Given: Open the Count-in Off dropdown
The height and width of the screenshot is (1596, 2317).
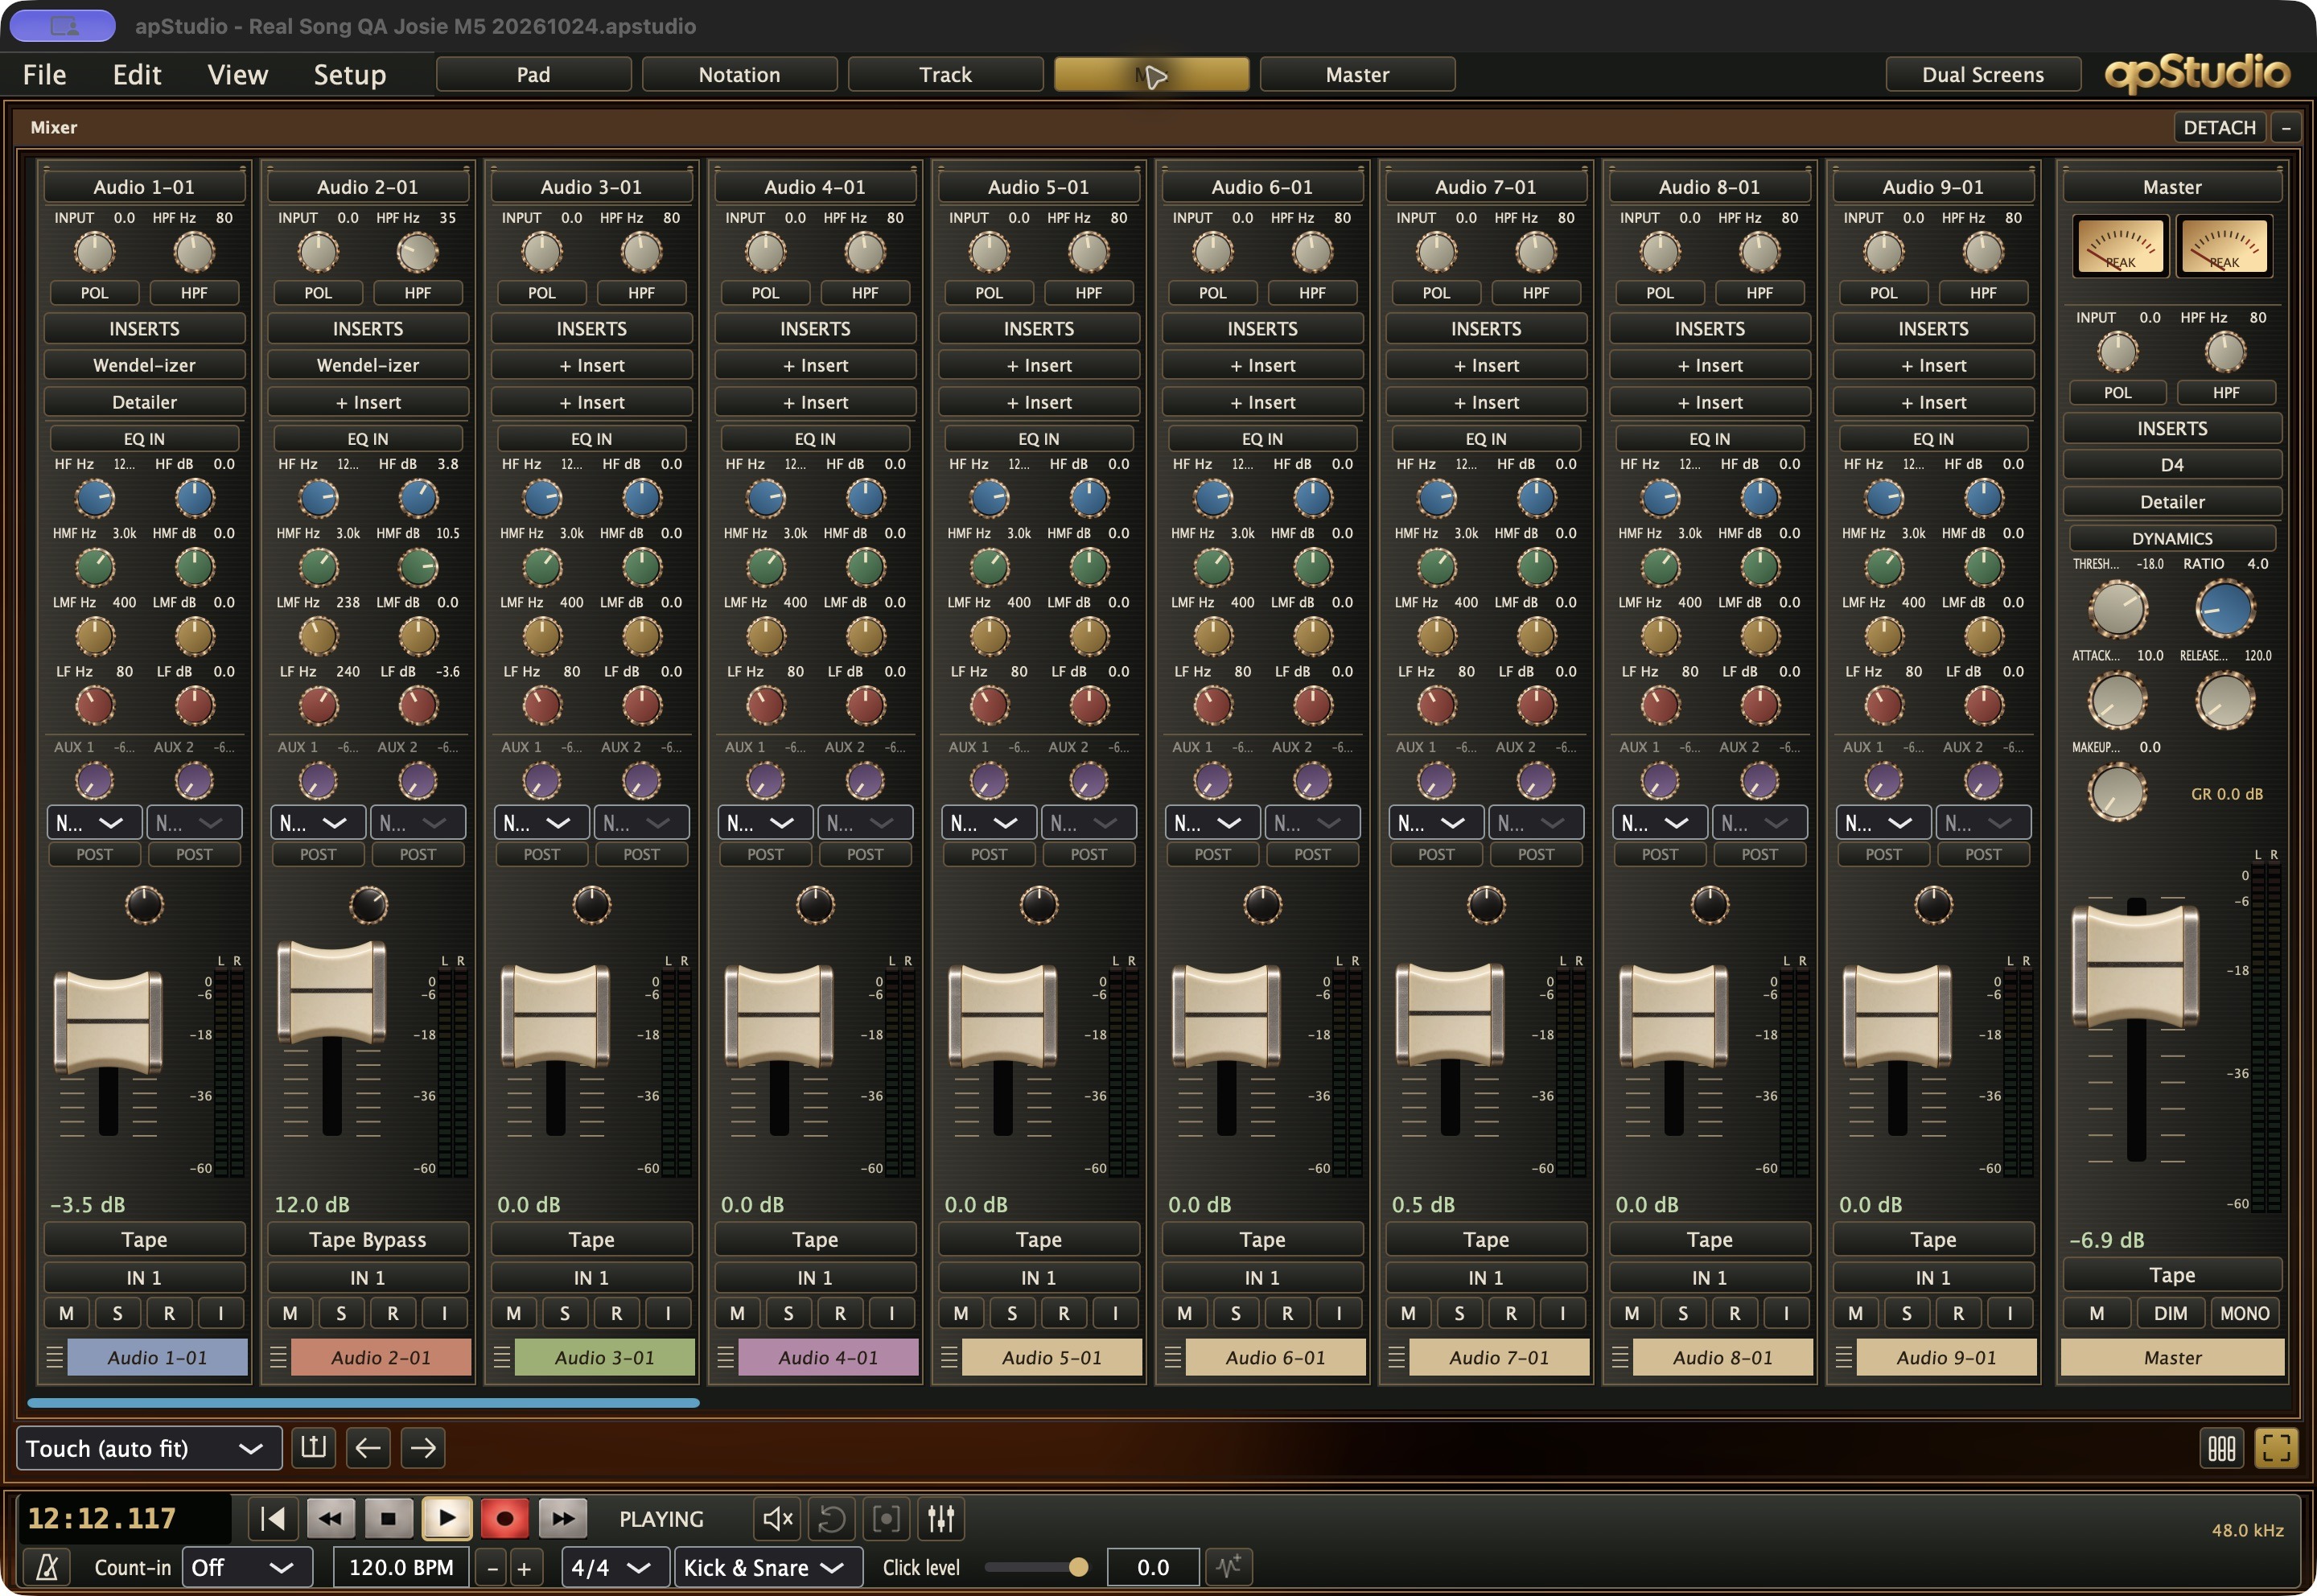Looking at the screenshot, I should coord(246,1567).
